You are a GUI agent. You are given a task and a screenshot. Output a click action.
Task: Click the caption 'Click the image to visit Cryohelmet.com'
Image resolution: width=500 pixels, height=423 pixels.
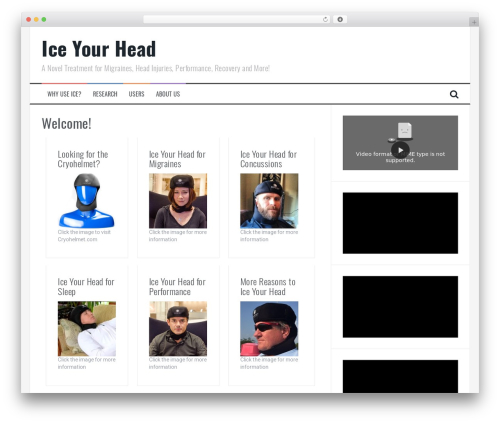[84, 236]
